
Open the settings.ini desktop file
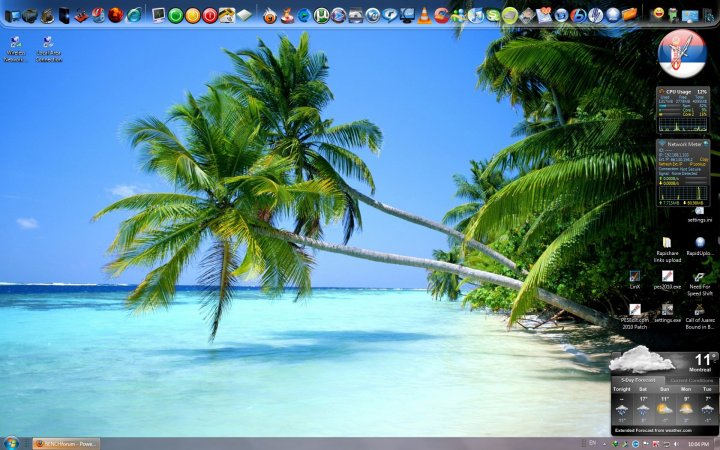(x=699, y=215)
